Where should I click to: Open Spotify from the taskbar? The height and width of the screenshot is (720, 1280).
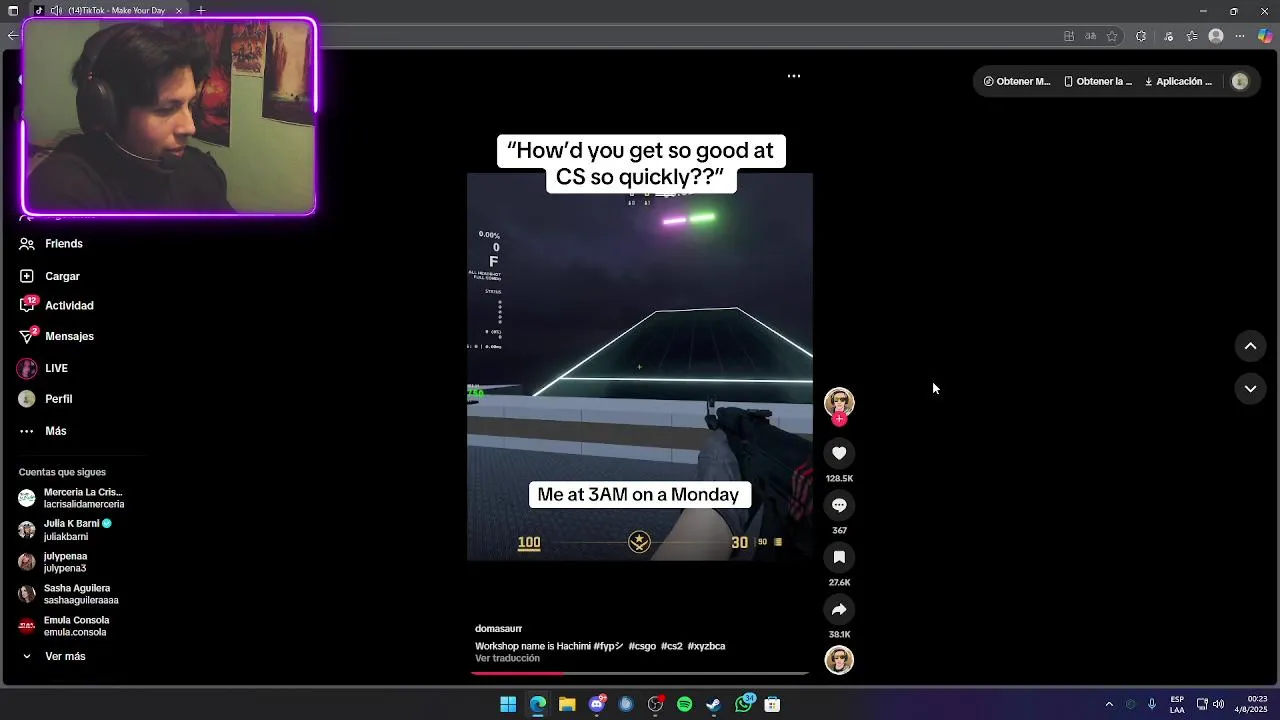684,705
